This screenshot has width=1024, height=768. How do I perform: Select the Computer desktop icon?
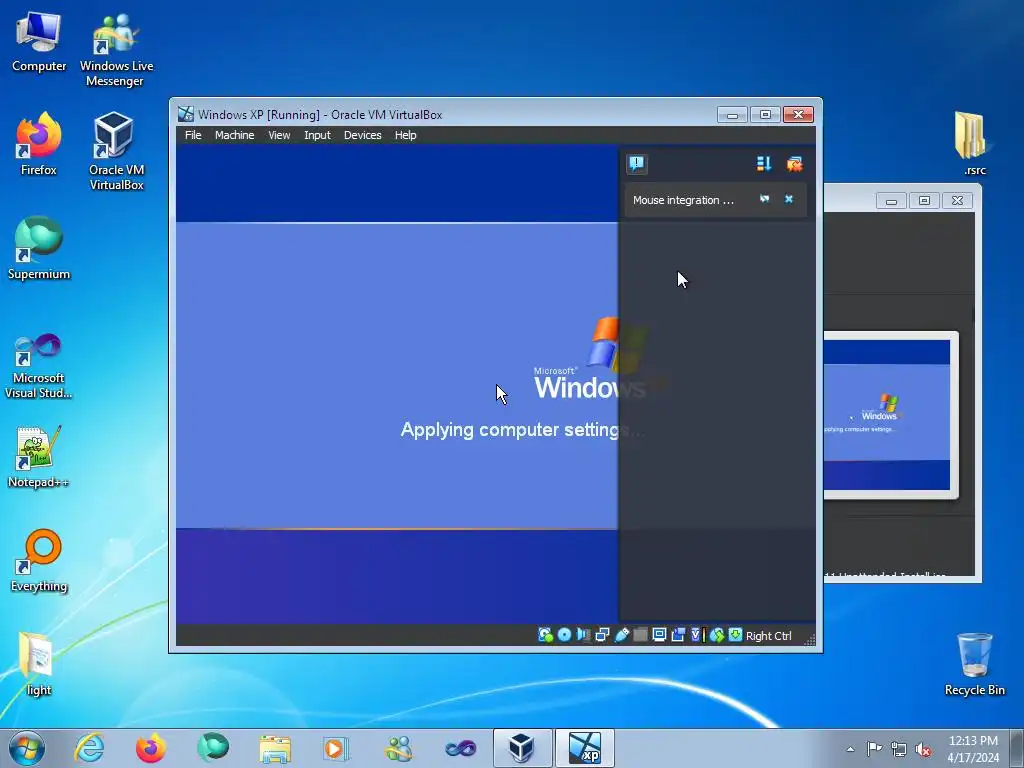coord(39,41)
